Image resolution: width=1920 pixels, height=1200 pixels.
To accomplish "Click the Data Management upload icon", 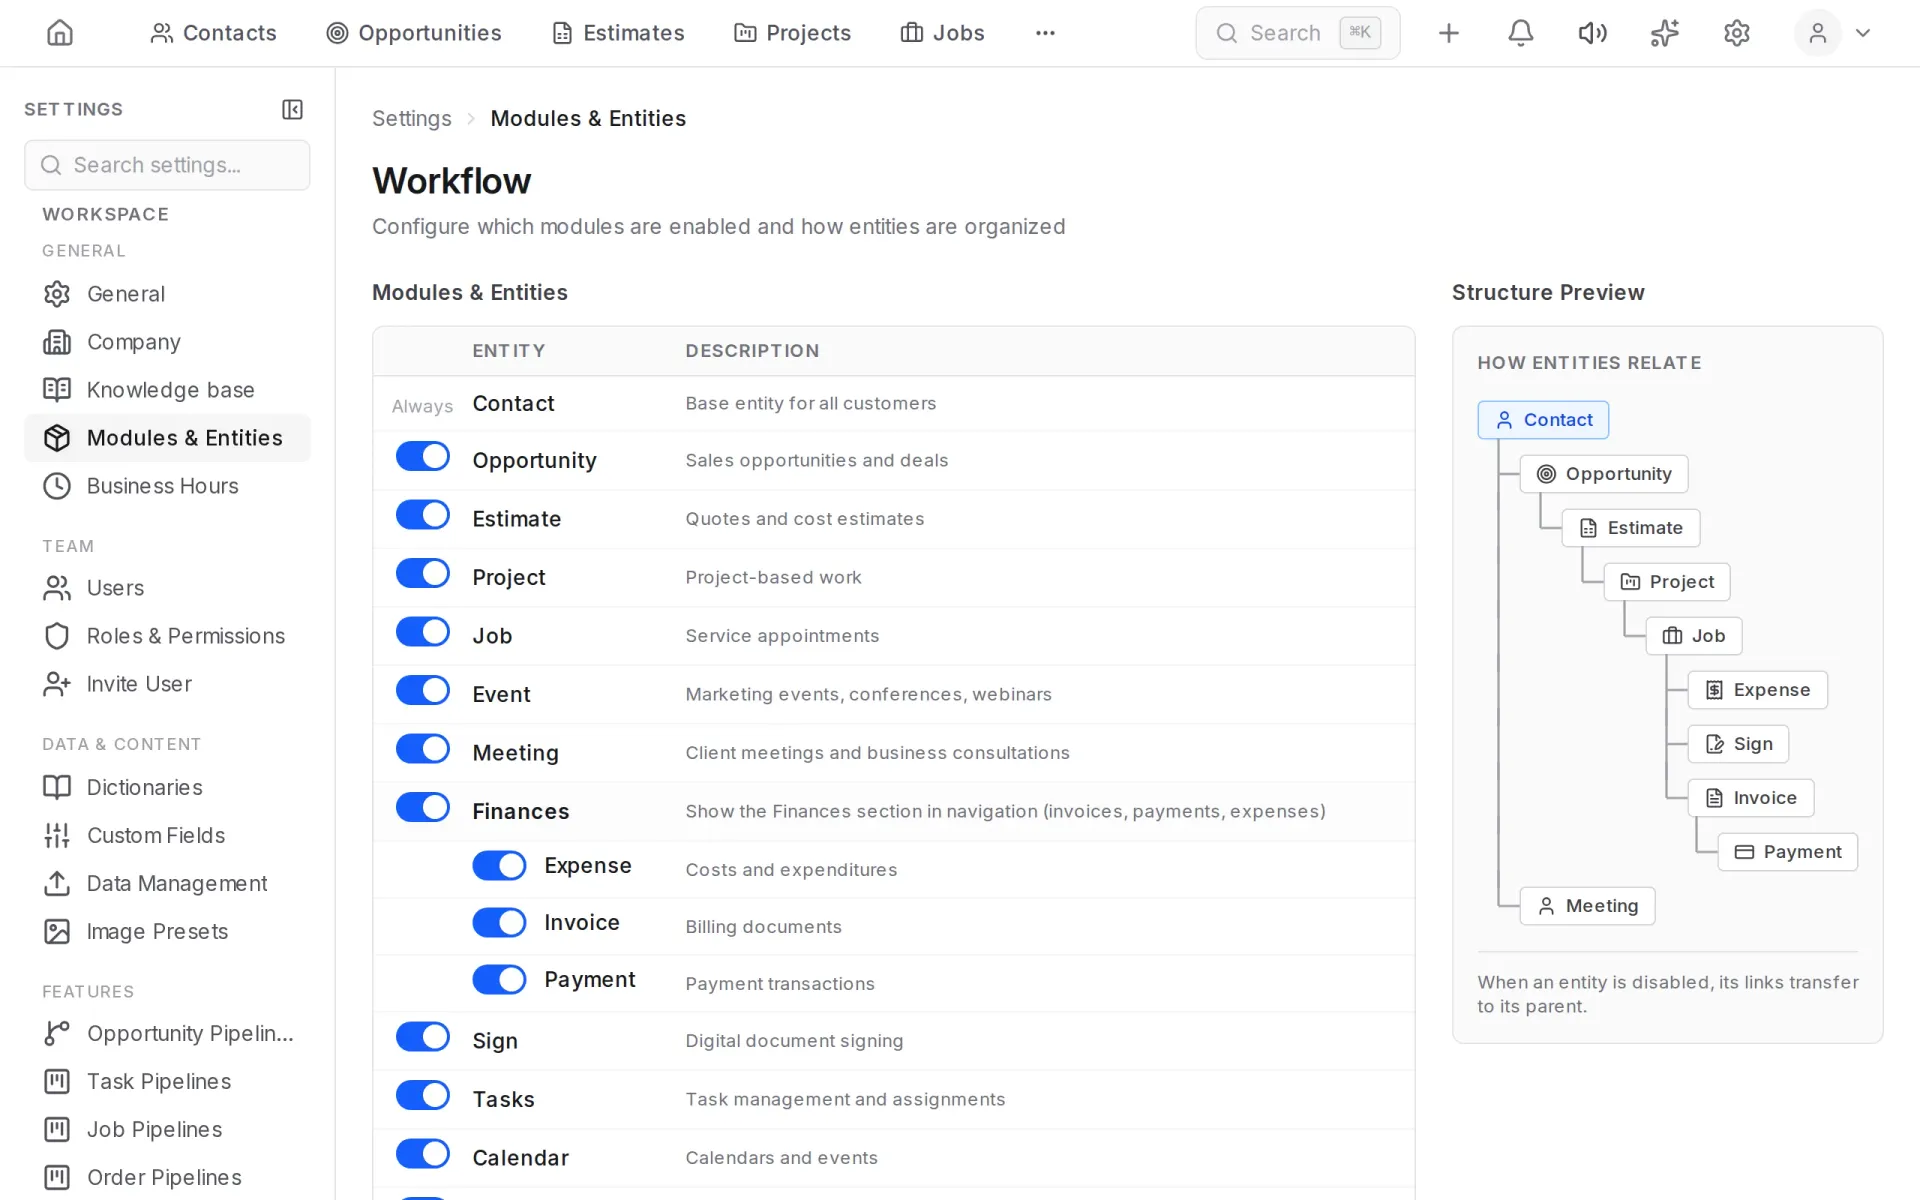I will (57, 883).
